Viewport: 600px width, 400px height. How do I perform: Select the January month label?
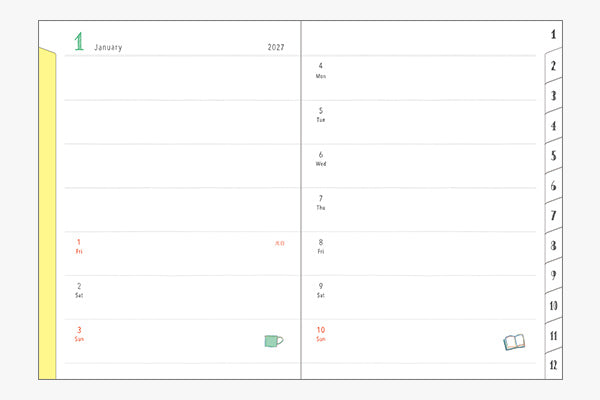coord(108,47)
